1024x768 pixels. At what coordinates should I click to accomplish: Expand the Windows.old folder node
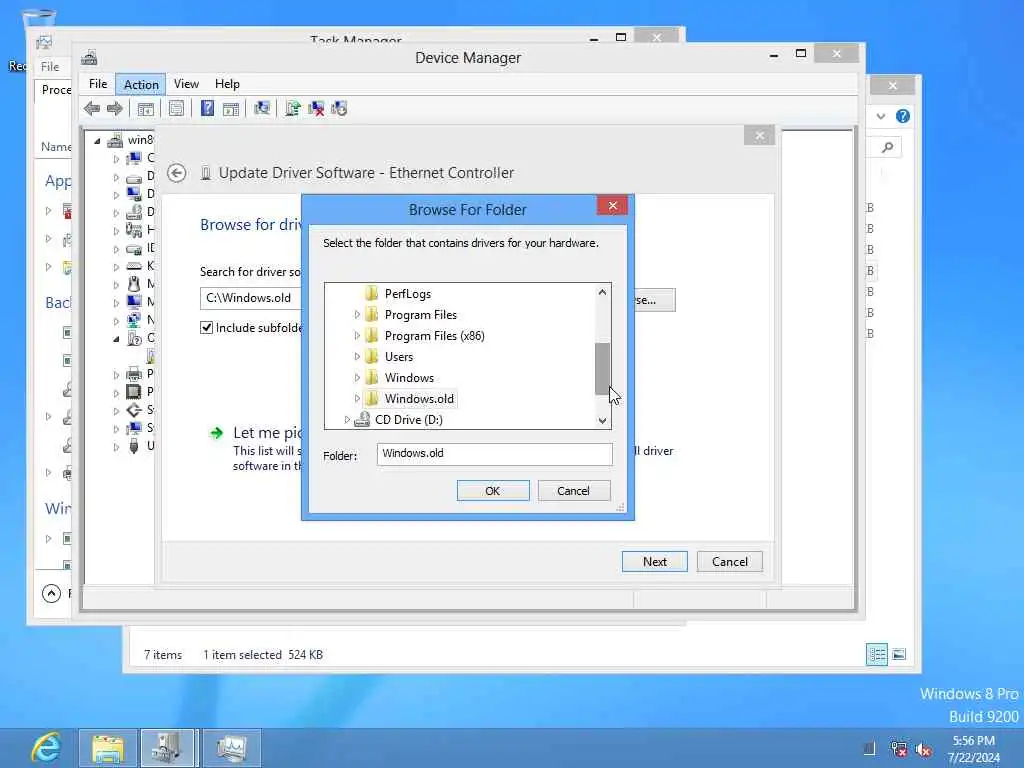click(357, 398)
